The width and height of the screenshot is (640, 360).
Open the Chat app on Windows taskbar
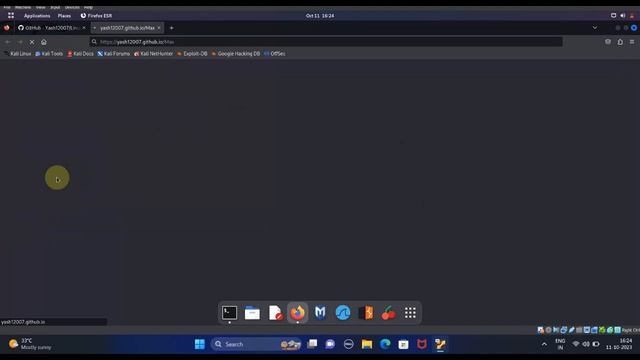(330, 344)
